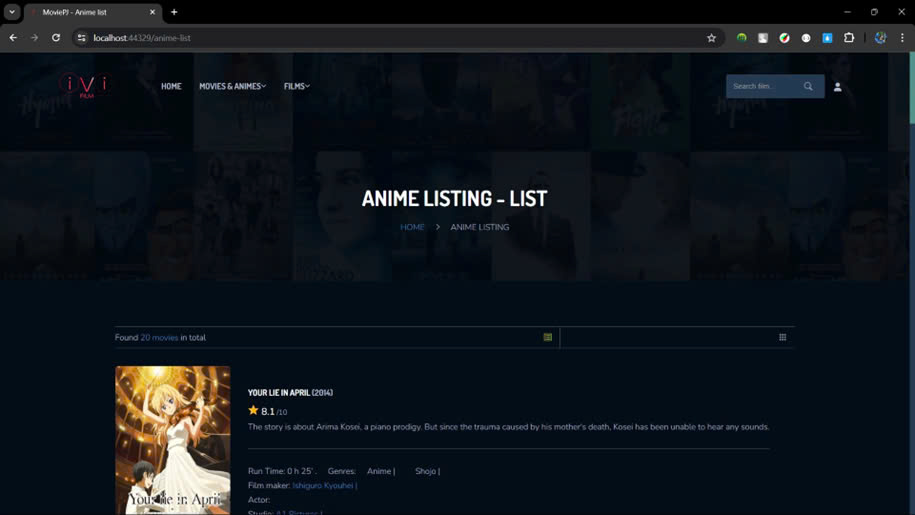Image resolution: width=915 pixels, height=515 pixels.
Task: Minimize the browser window
Action: coord(847,12)
